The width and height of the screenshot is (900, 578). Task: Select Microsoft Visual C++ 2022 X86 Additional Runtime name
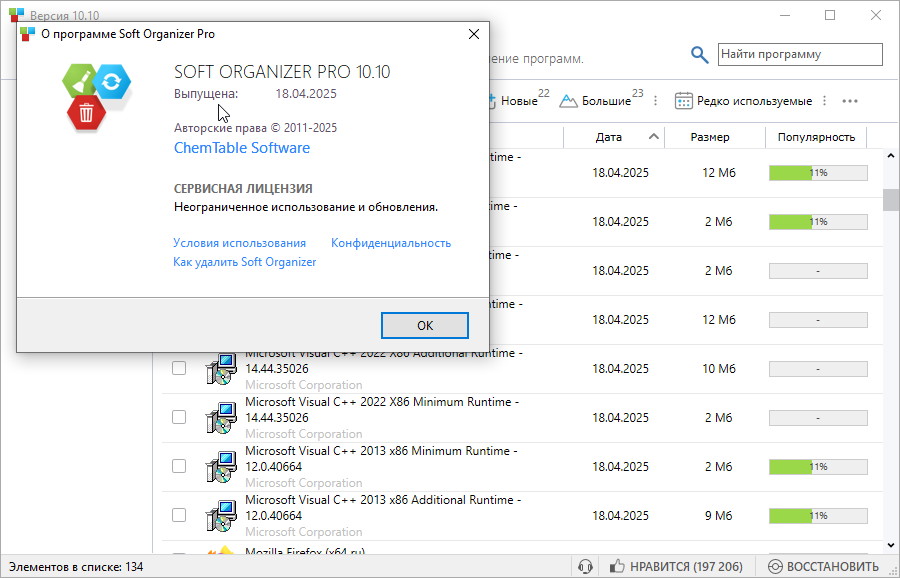pyautogui.click(x=383, y=360)
